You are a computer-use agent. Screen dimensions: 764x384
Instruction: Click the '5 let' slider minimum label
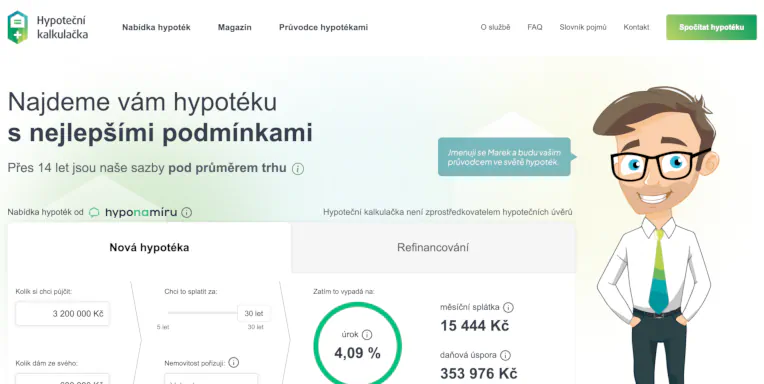pyautogui.click(x=163, y=327)
